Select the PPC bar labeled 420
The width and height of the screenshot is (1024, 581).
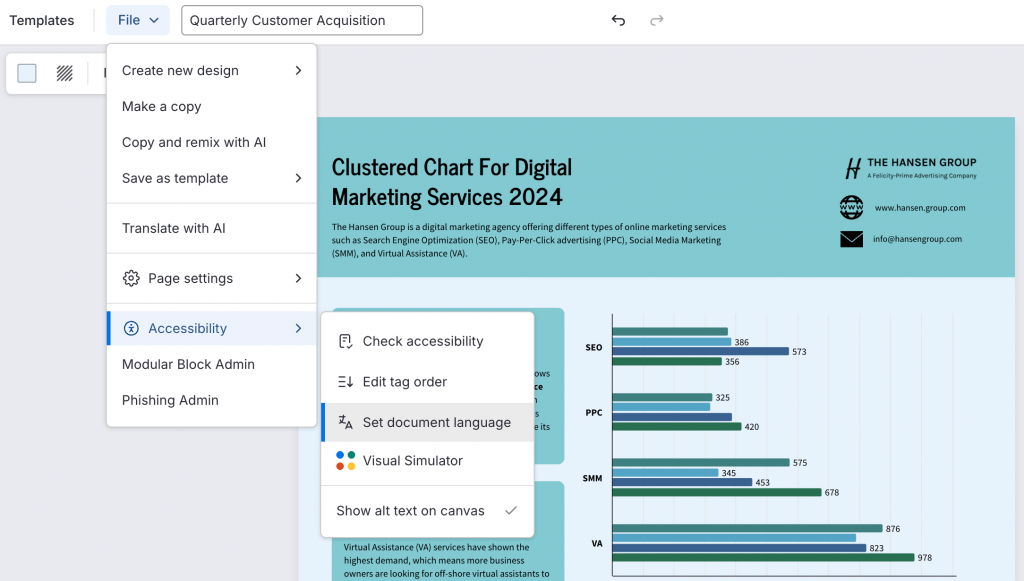[677, 426]
